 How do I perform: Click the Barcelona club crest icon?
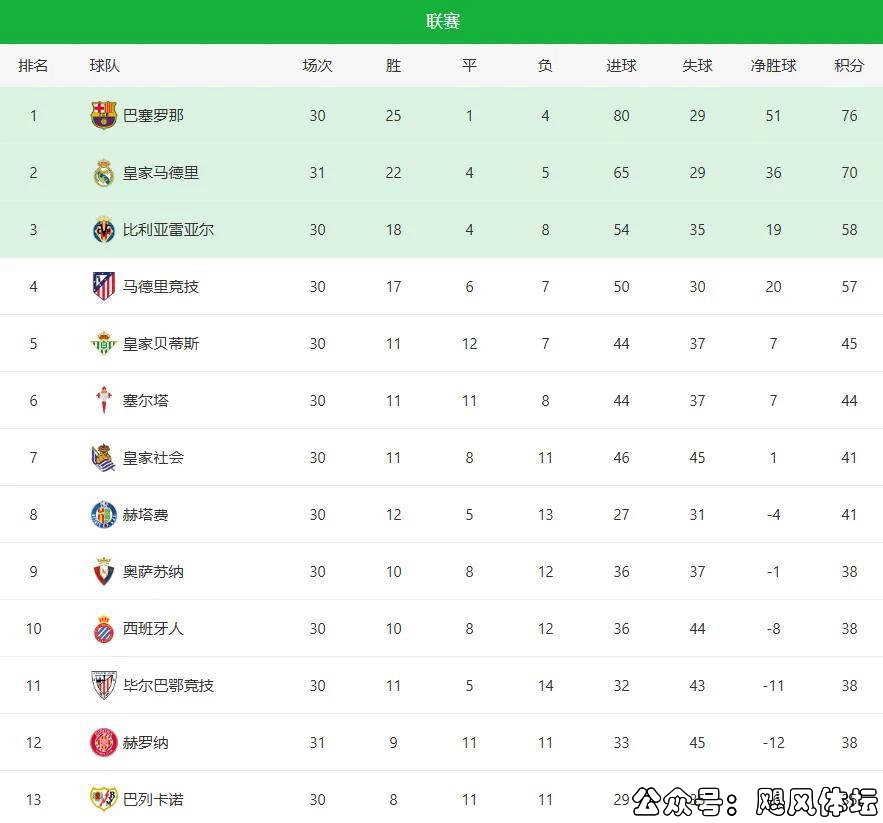[x=104, y=115]
